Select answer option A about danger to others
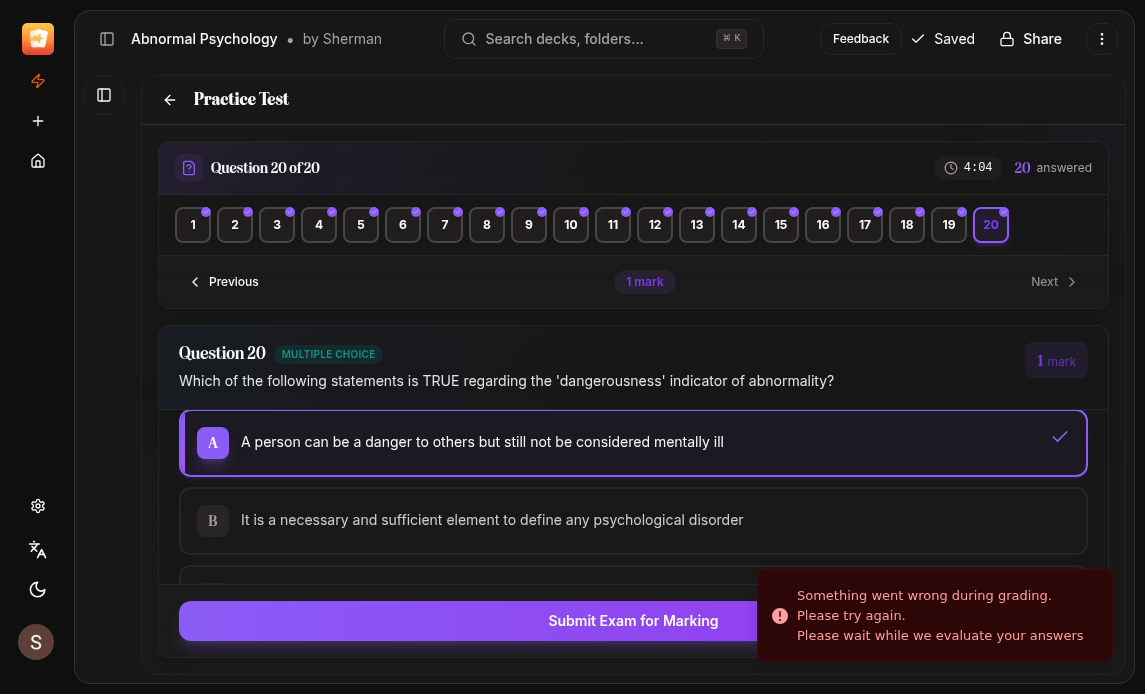 pyautogui.click(x=632, y=443)
